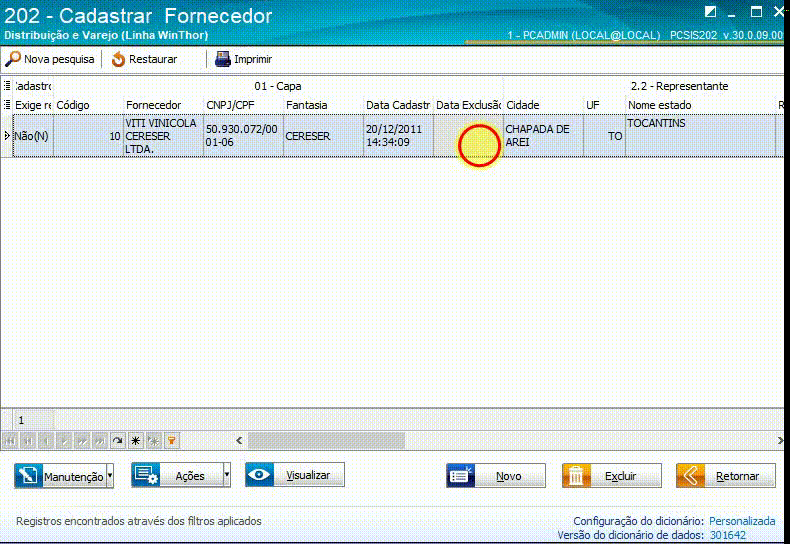The width and height of the screenshot is (790, 544).
Task: Go to previous record in navigator
Action: 46,441
